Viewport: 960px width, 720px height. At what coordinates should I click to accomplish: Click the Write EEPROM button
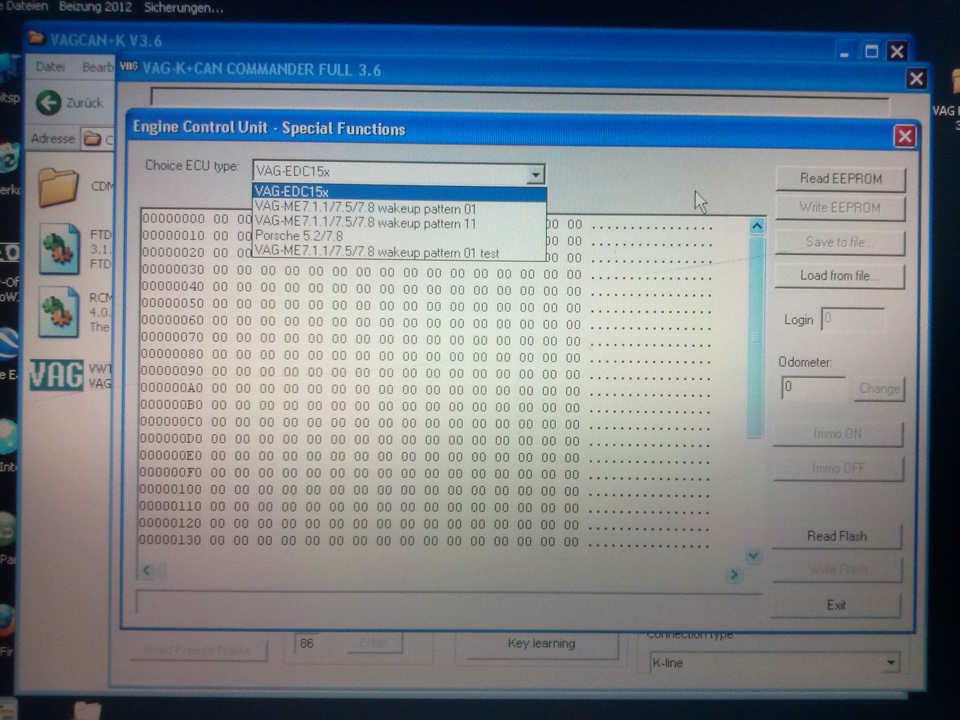[x=840, y=208]
